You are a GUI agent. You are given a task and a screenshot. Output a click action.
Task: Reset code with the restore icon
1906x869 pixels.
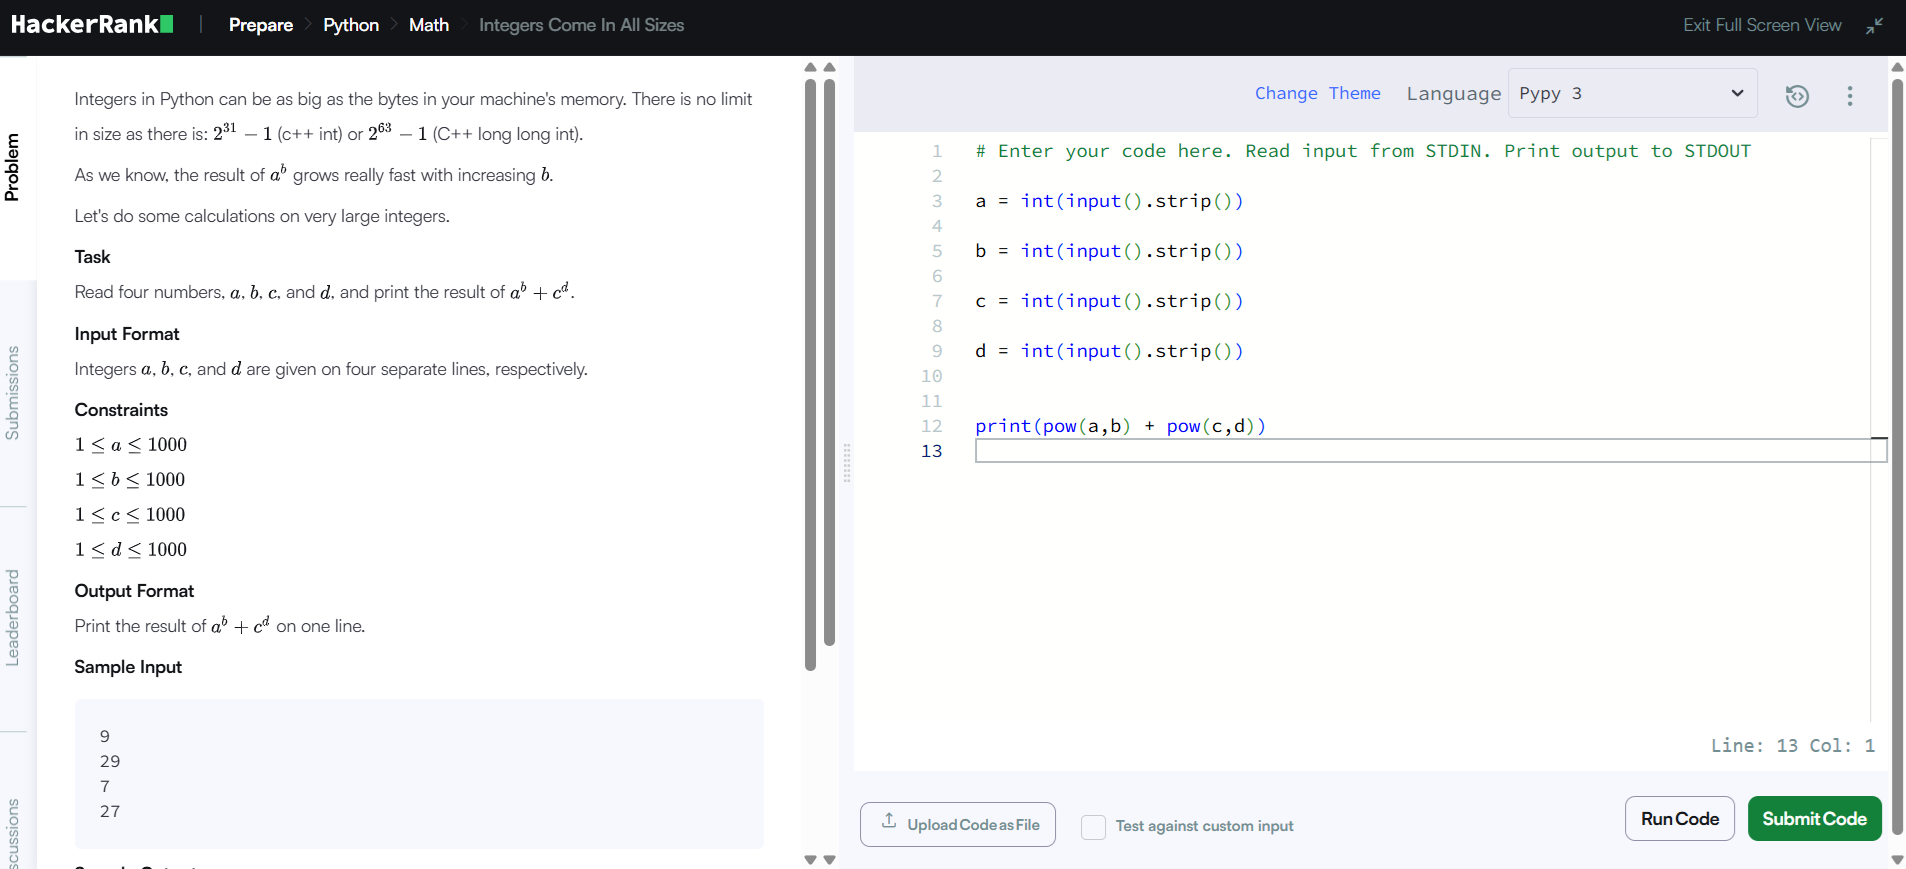tap(1797, 95)
